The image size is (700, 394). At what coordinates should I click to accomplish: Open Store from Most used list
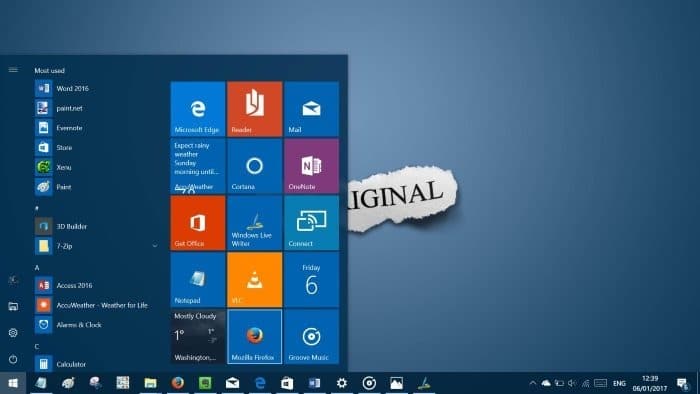(97, 147)
